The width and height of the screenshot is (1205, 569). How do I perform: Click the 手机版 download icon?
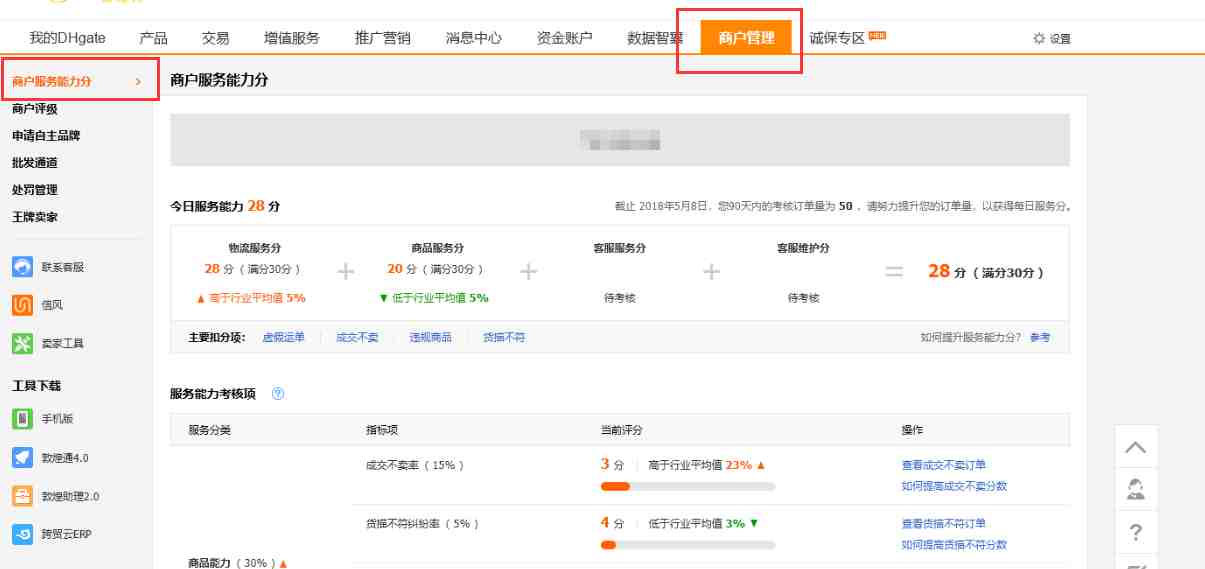[x=23, y=419]
